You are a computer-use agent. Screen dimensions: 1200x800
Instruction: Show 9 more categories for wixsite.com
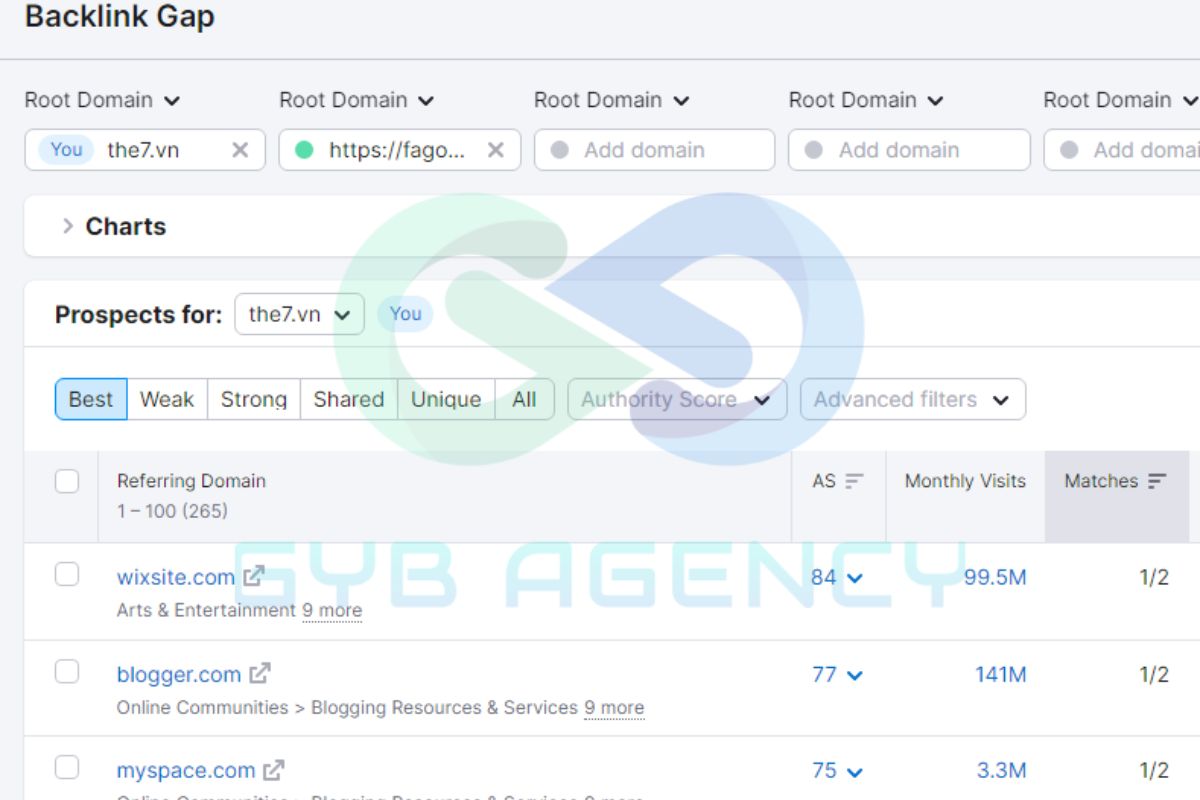[x=332, y=610]
